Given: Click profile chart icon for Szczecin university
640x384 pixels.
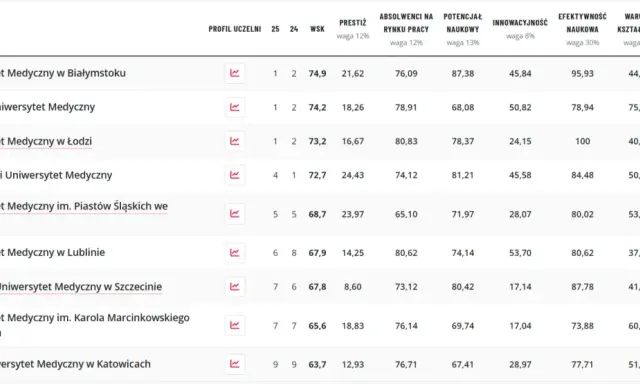Looking at the screenshot, I should coord(235,286).
